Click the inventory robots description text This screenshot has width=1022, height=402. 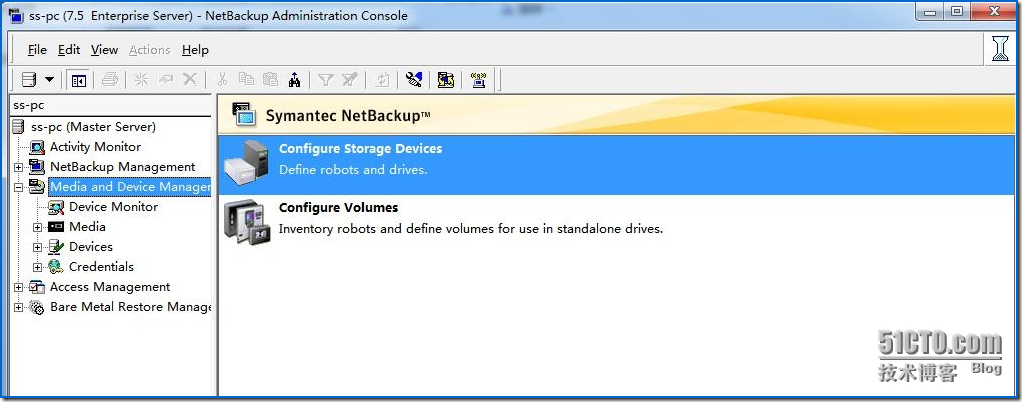pos(471,229)
